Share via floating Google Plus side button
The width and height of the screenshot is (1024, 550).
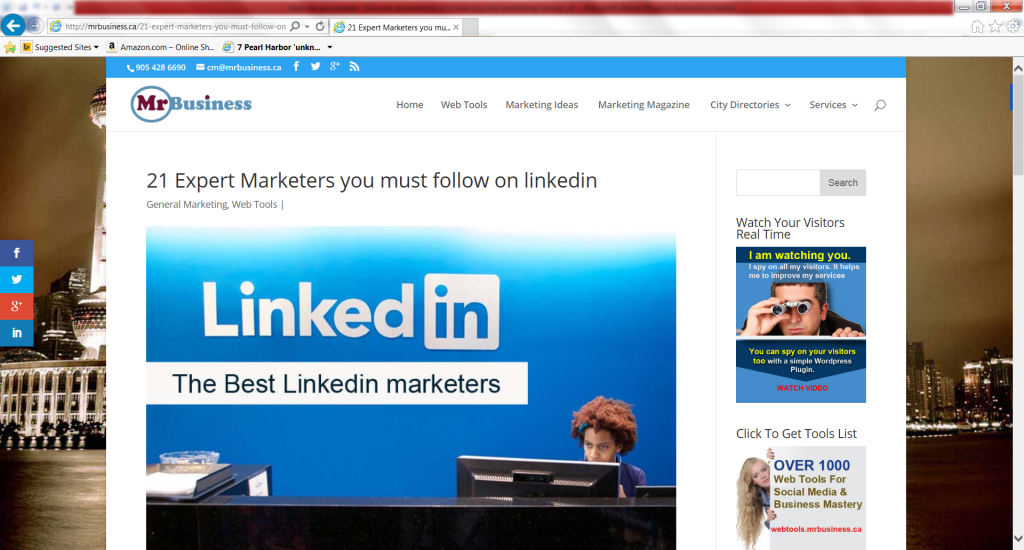[x=17, y=306]
